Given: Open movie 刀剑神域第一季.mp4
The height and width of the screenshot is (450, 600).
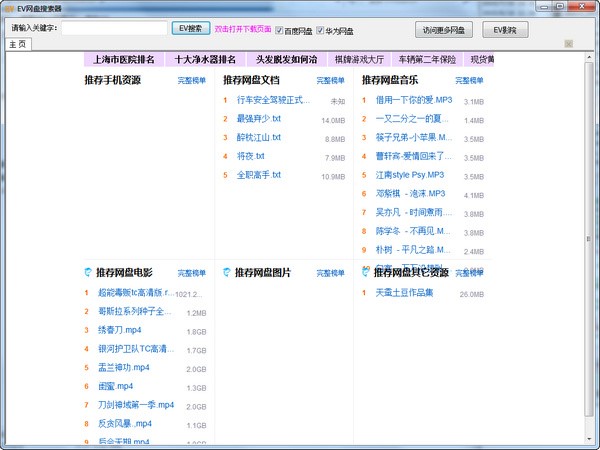Looking at the screenshot, I should (x=136, y=405).
